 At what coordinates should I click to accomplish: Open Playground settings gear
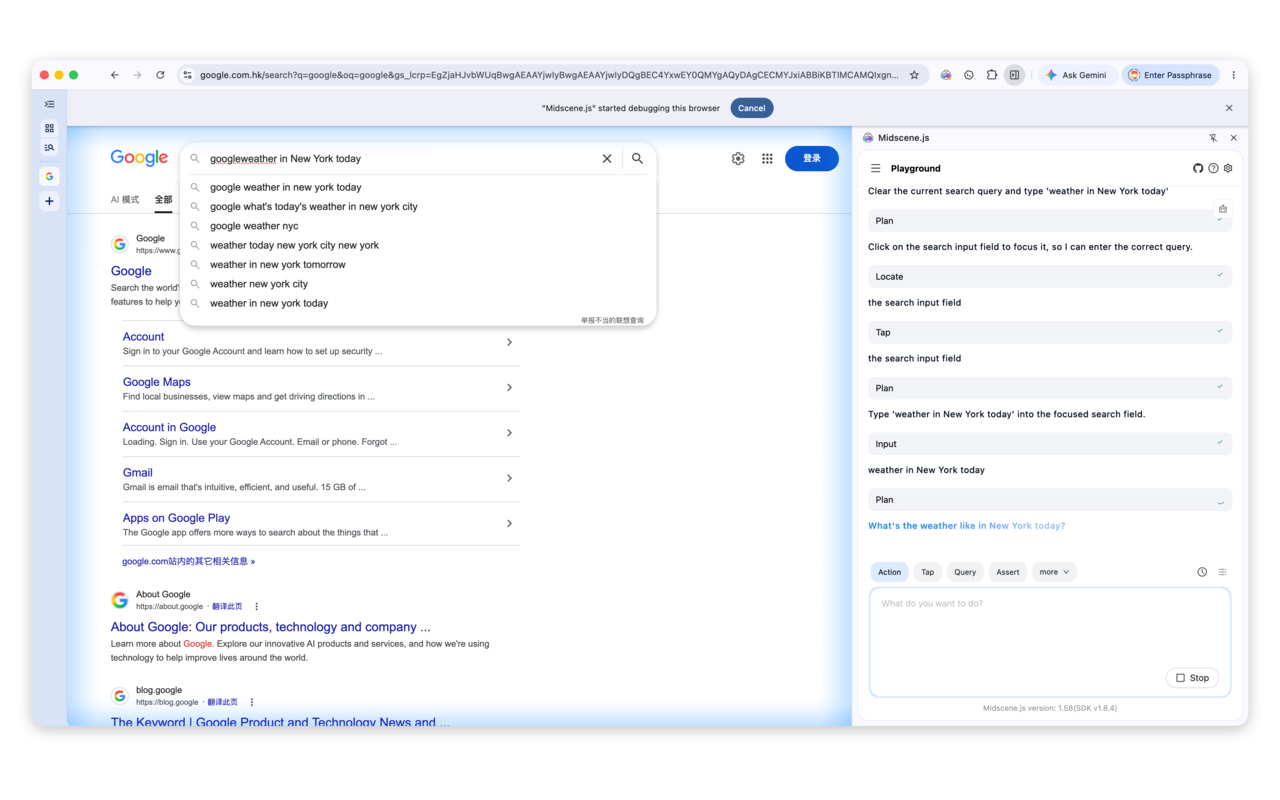[x=1228, y=168]
